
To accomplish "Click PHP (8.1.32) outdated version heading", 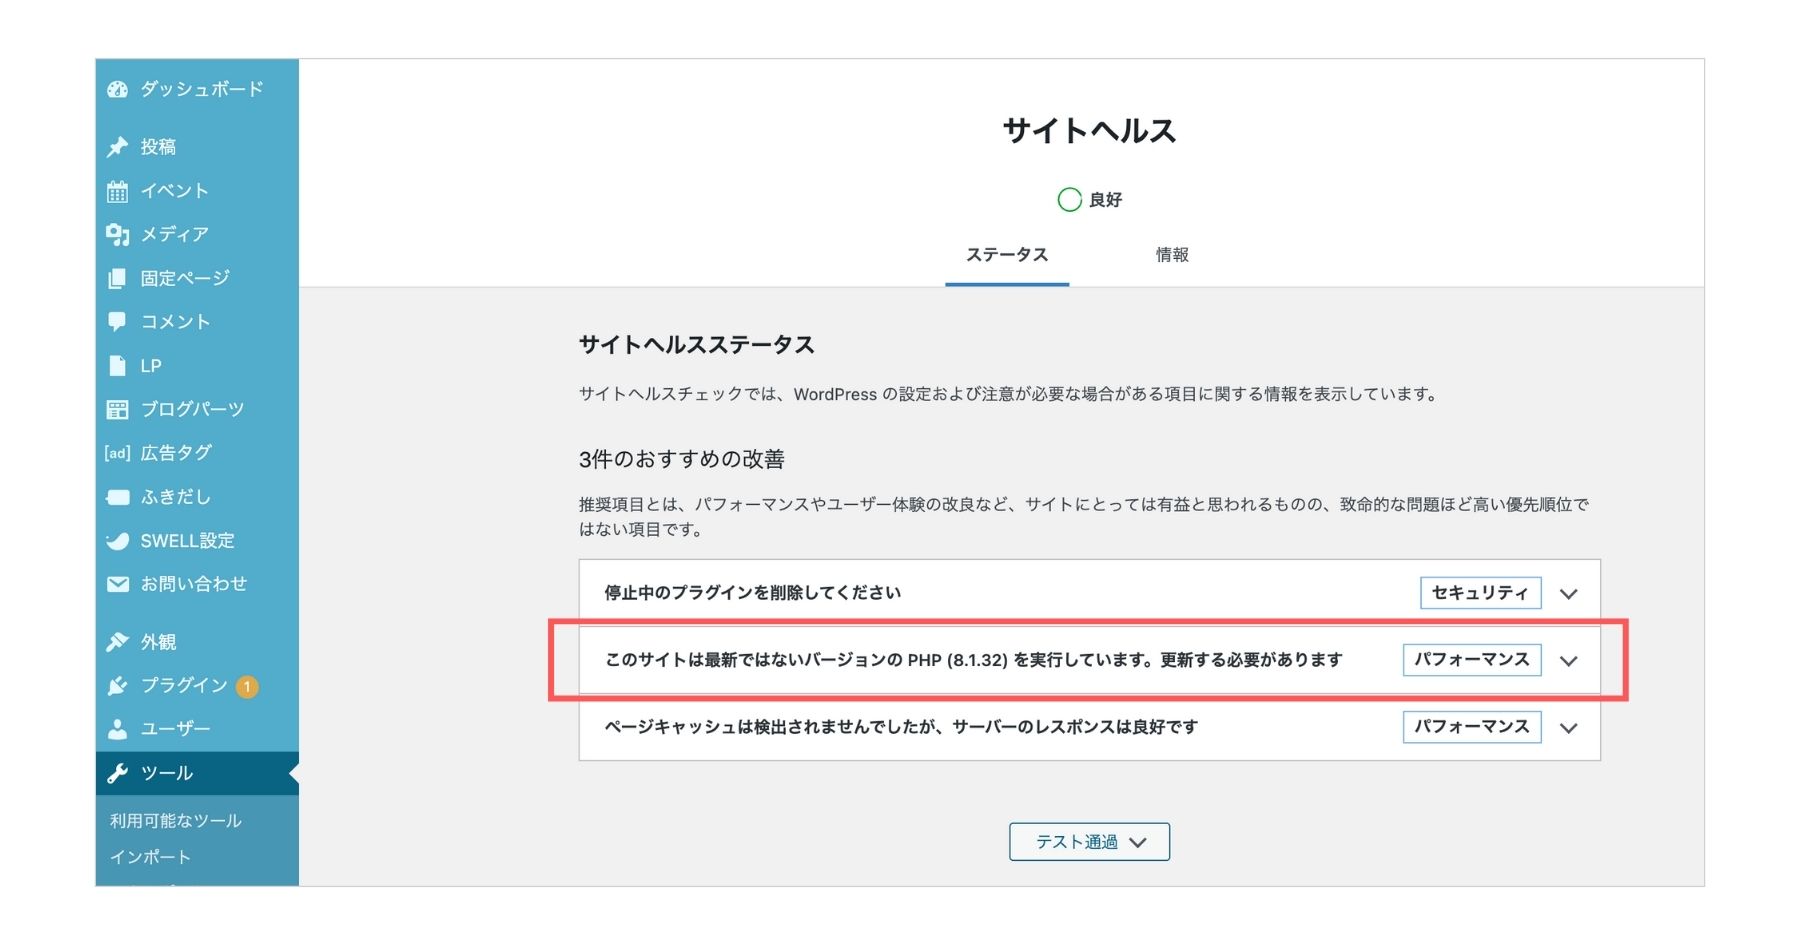I will [x=973, y=660].
